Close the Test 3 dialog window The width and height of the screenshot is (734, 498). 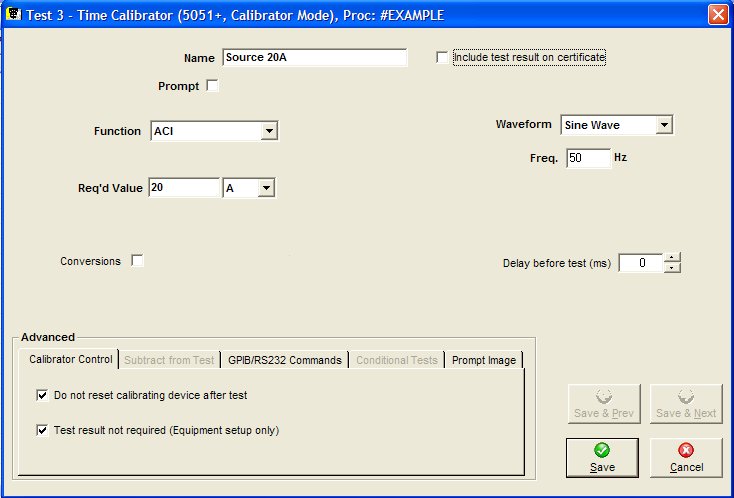tap(717, 15)
